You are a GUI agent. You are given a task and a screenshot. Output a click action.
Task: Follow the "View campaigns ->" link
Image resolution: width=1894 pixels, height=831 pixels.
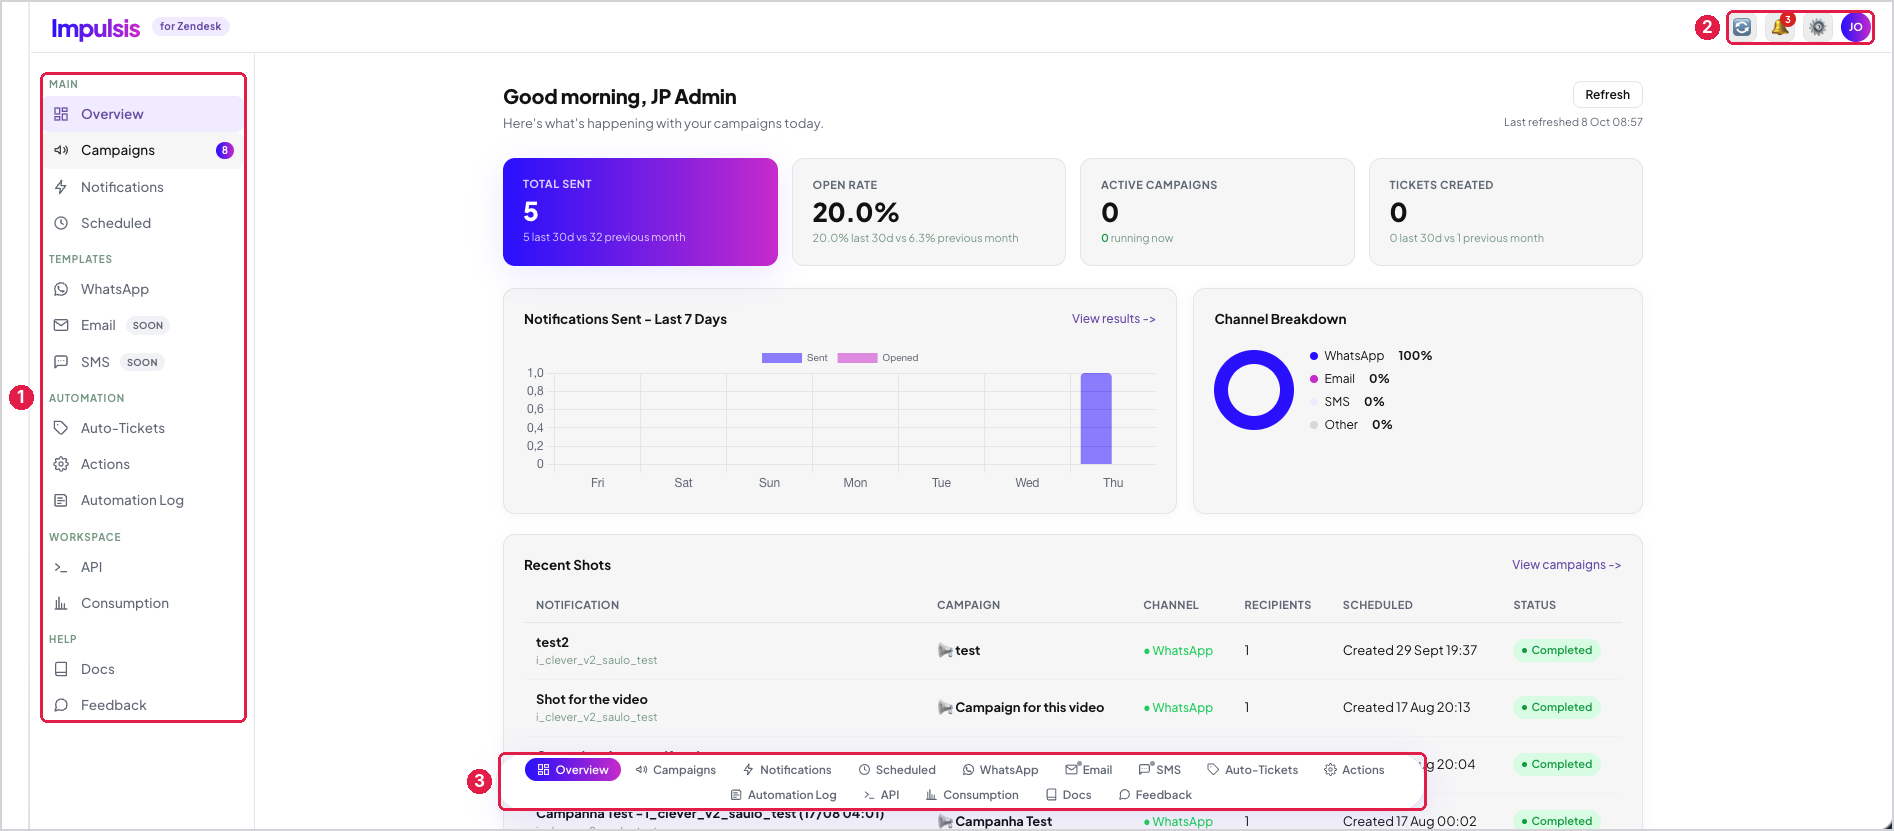(x=1566, y=565)
